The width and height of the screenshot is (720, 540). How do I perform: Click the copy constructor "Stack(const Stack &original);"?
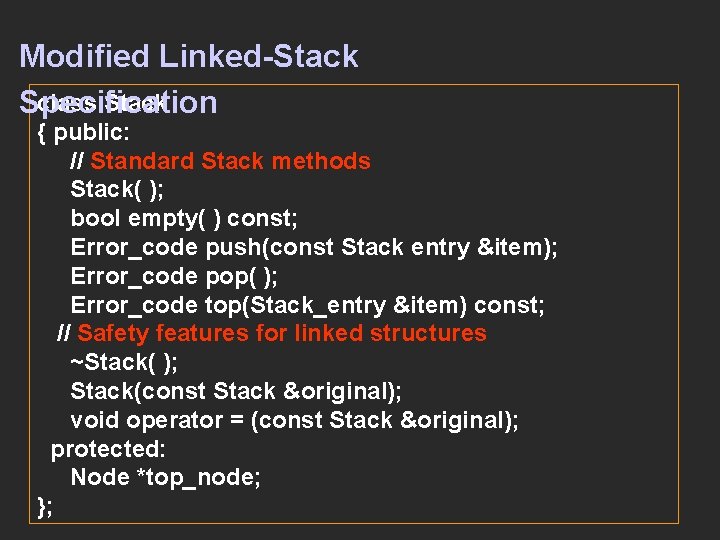(x=235, y=391)
